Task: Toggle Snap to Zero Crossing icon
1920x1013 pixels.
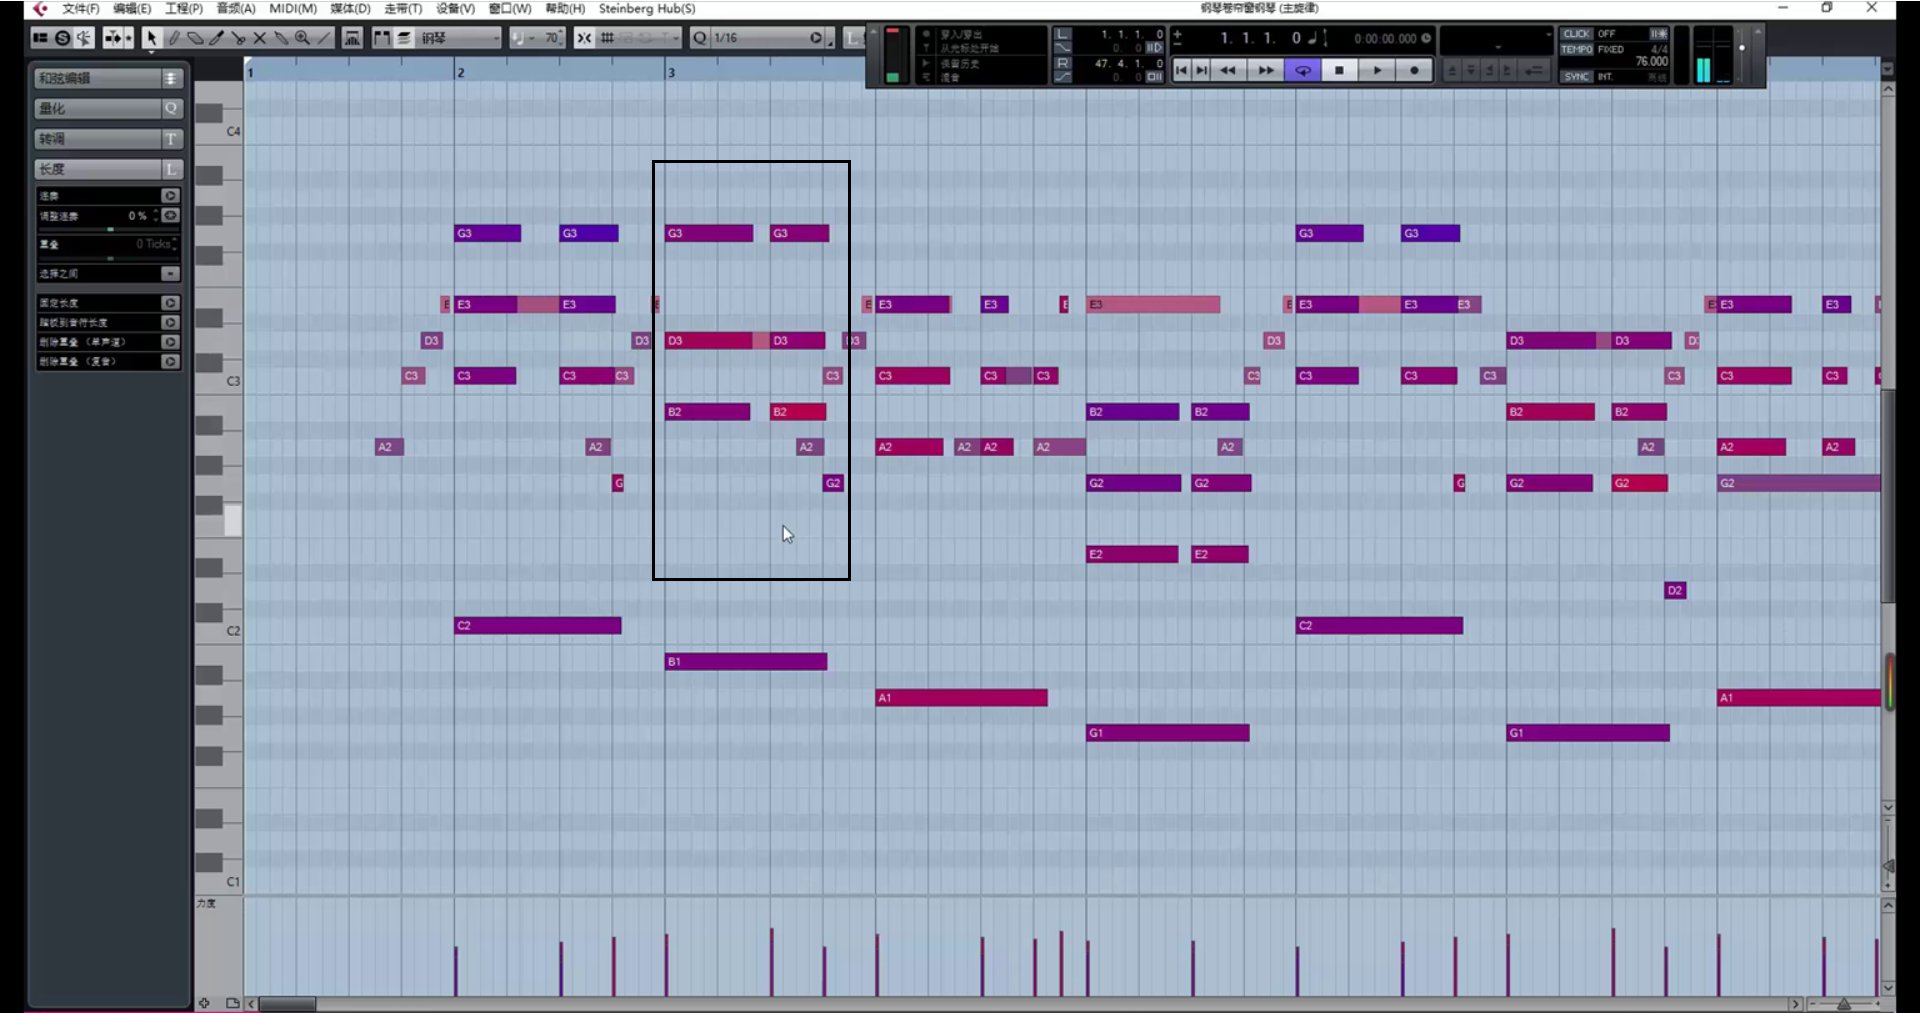Action: click(584, 38)
